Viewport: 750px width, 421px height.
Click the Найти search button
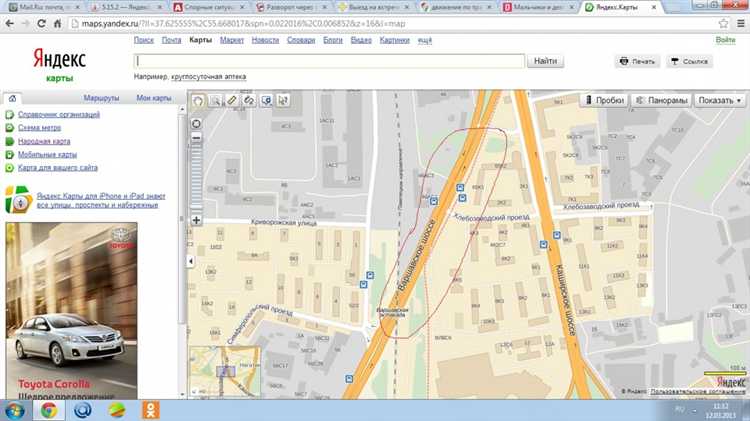pos(546,61)
